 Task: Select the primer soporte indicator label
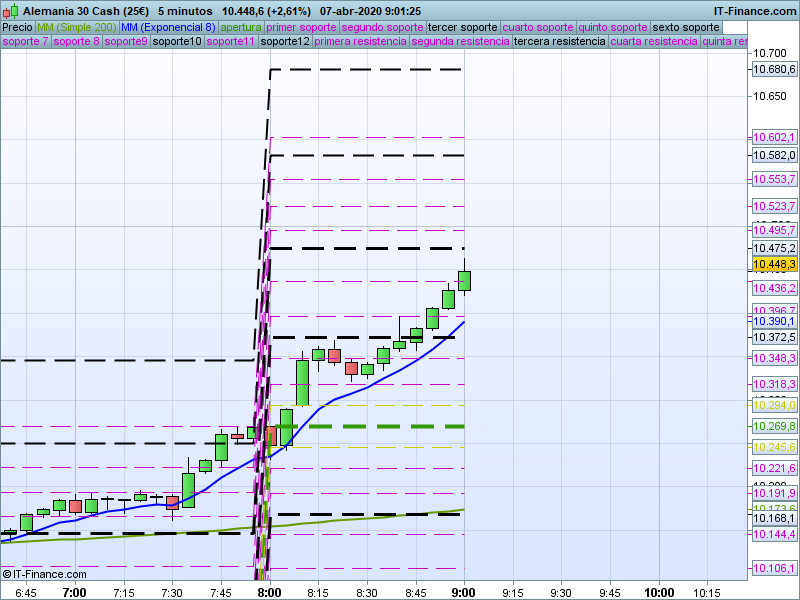[302, 27]
